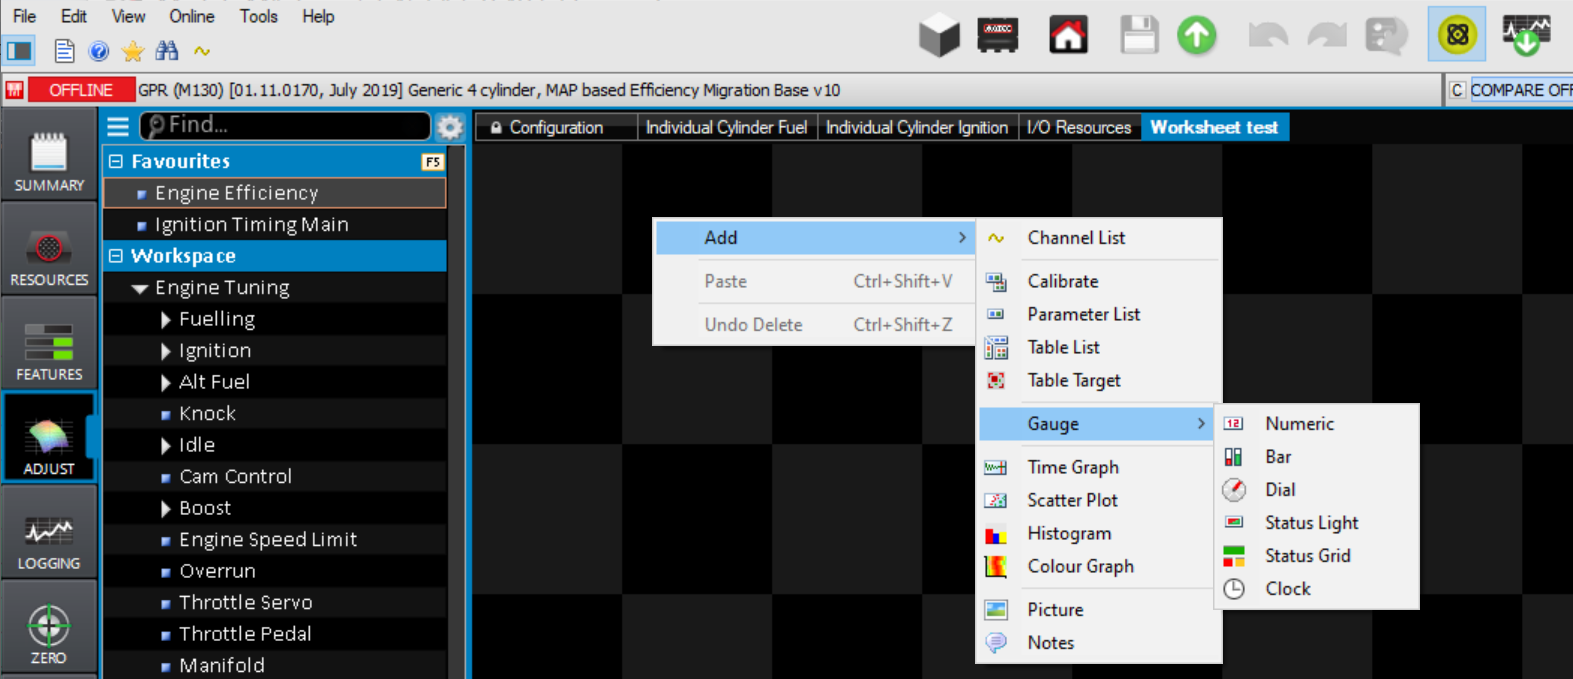This screenshot has height=679, width=1573.
Task: Click the binoculars search icon
Action: point(166,51)
